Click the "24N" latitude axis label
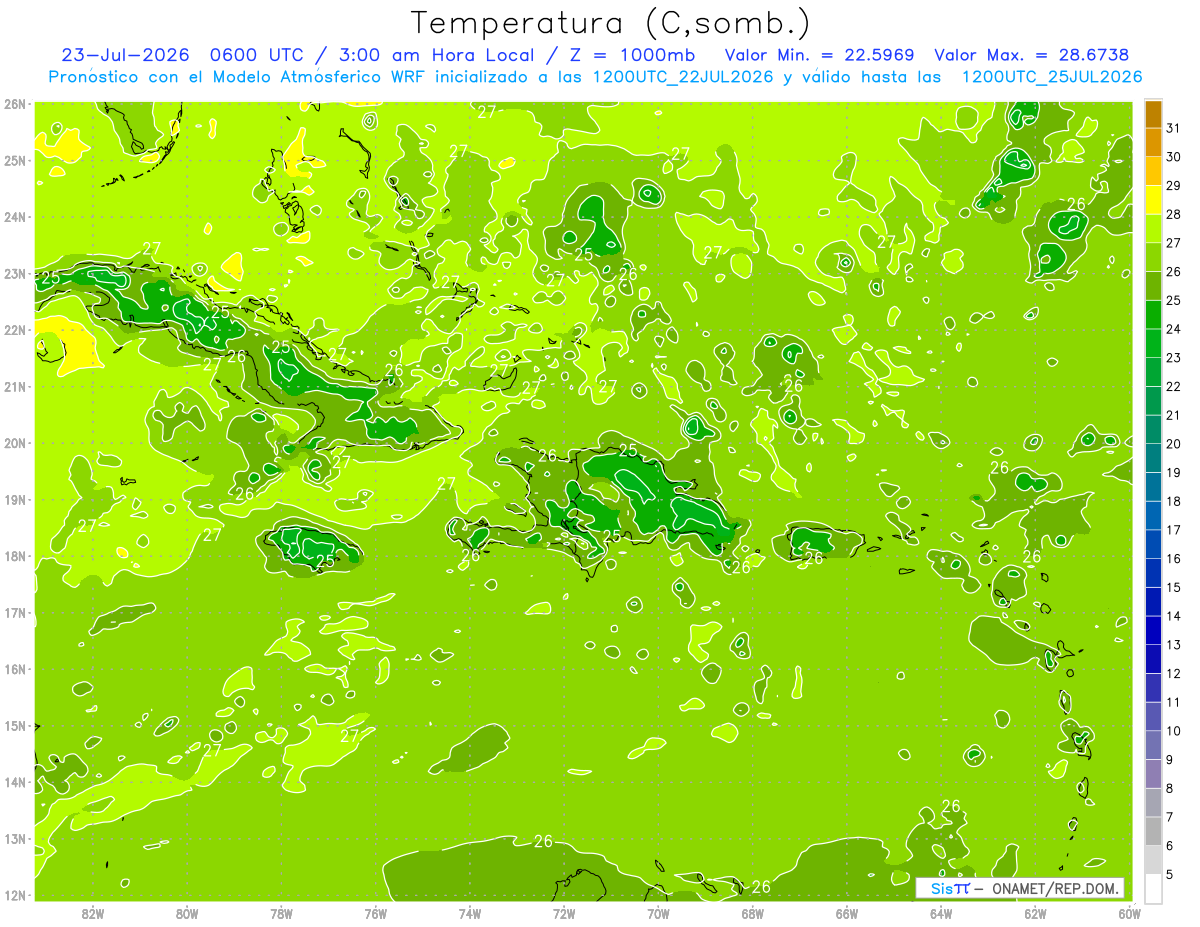 (x=16, y=216)
